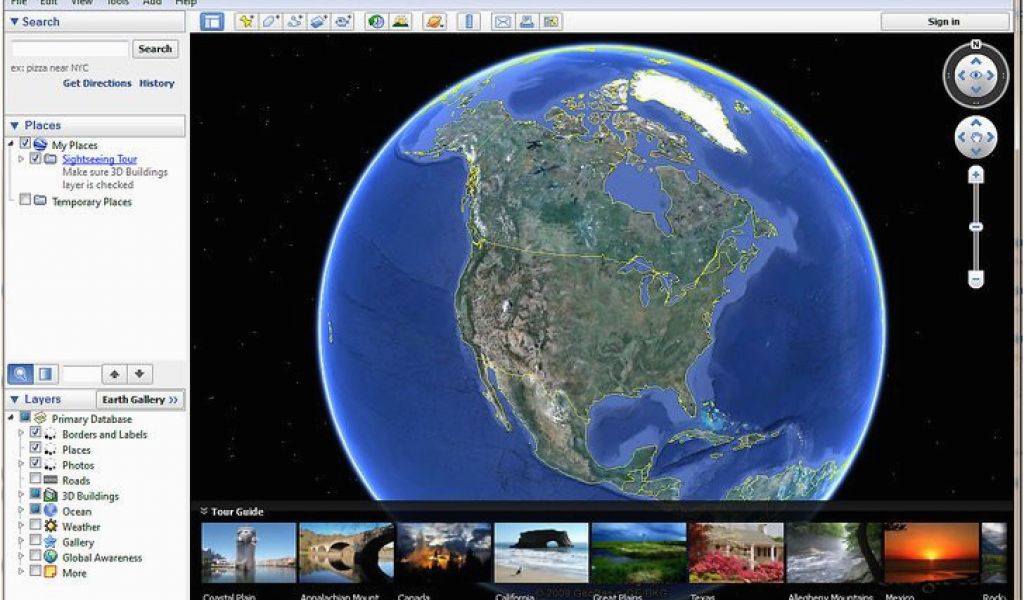Expand the Global Awareness layer node

tap(22, 556)
